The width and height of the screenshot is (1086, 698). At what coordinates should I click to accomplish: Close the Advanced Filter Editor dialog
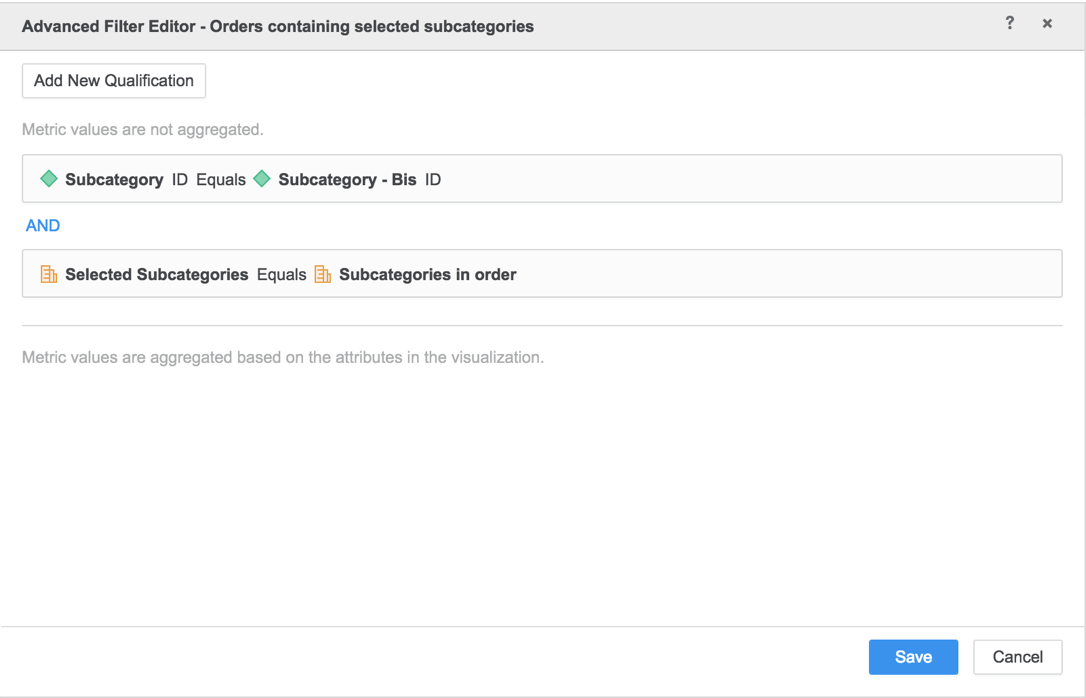(1047, 24)
